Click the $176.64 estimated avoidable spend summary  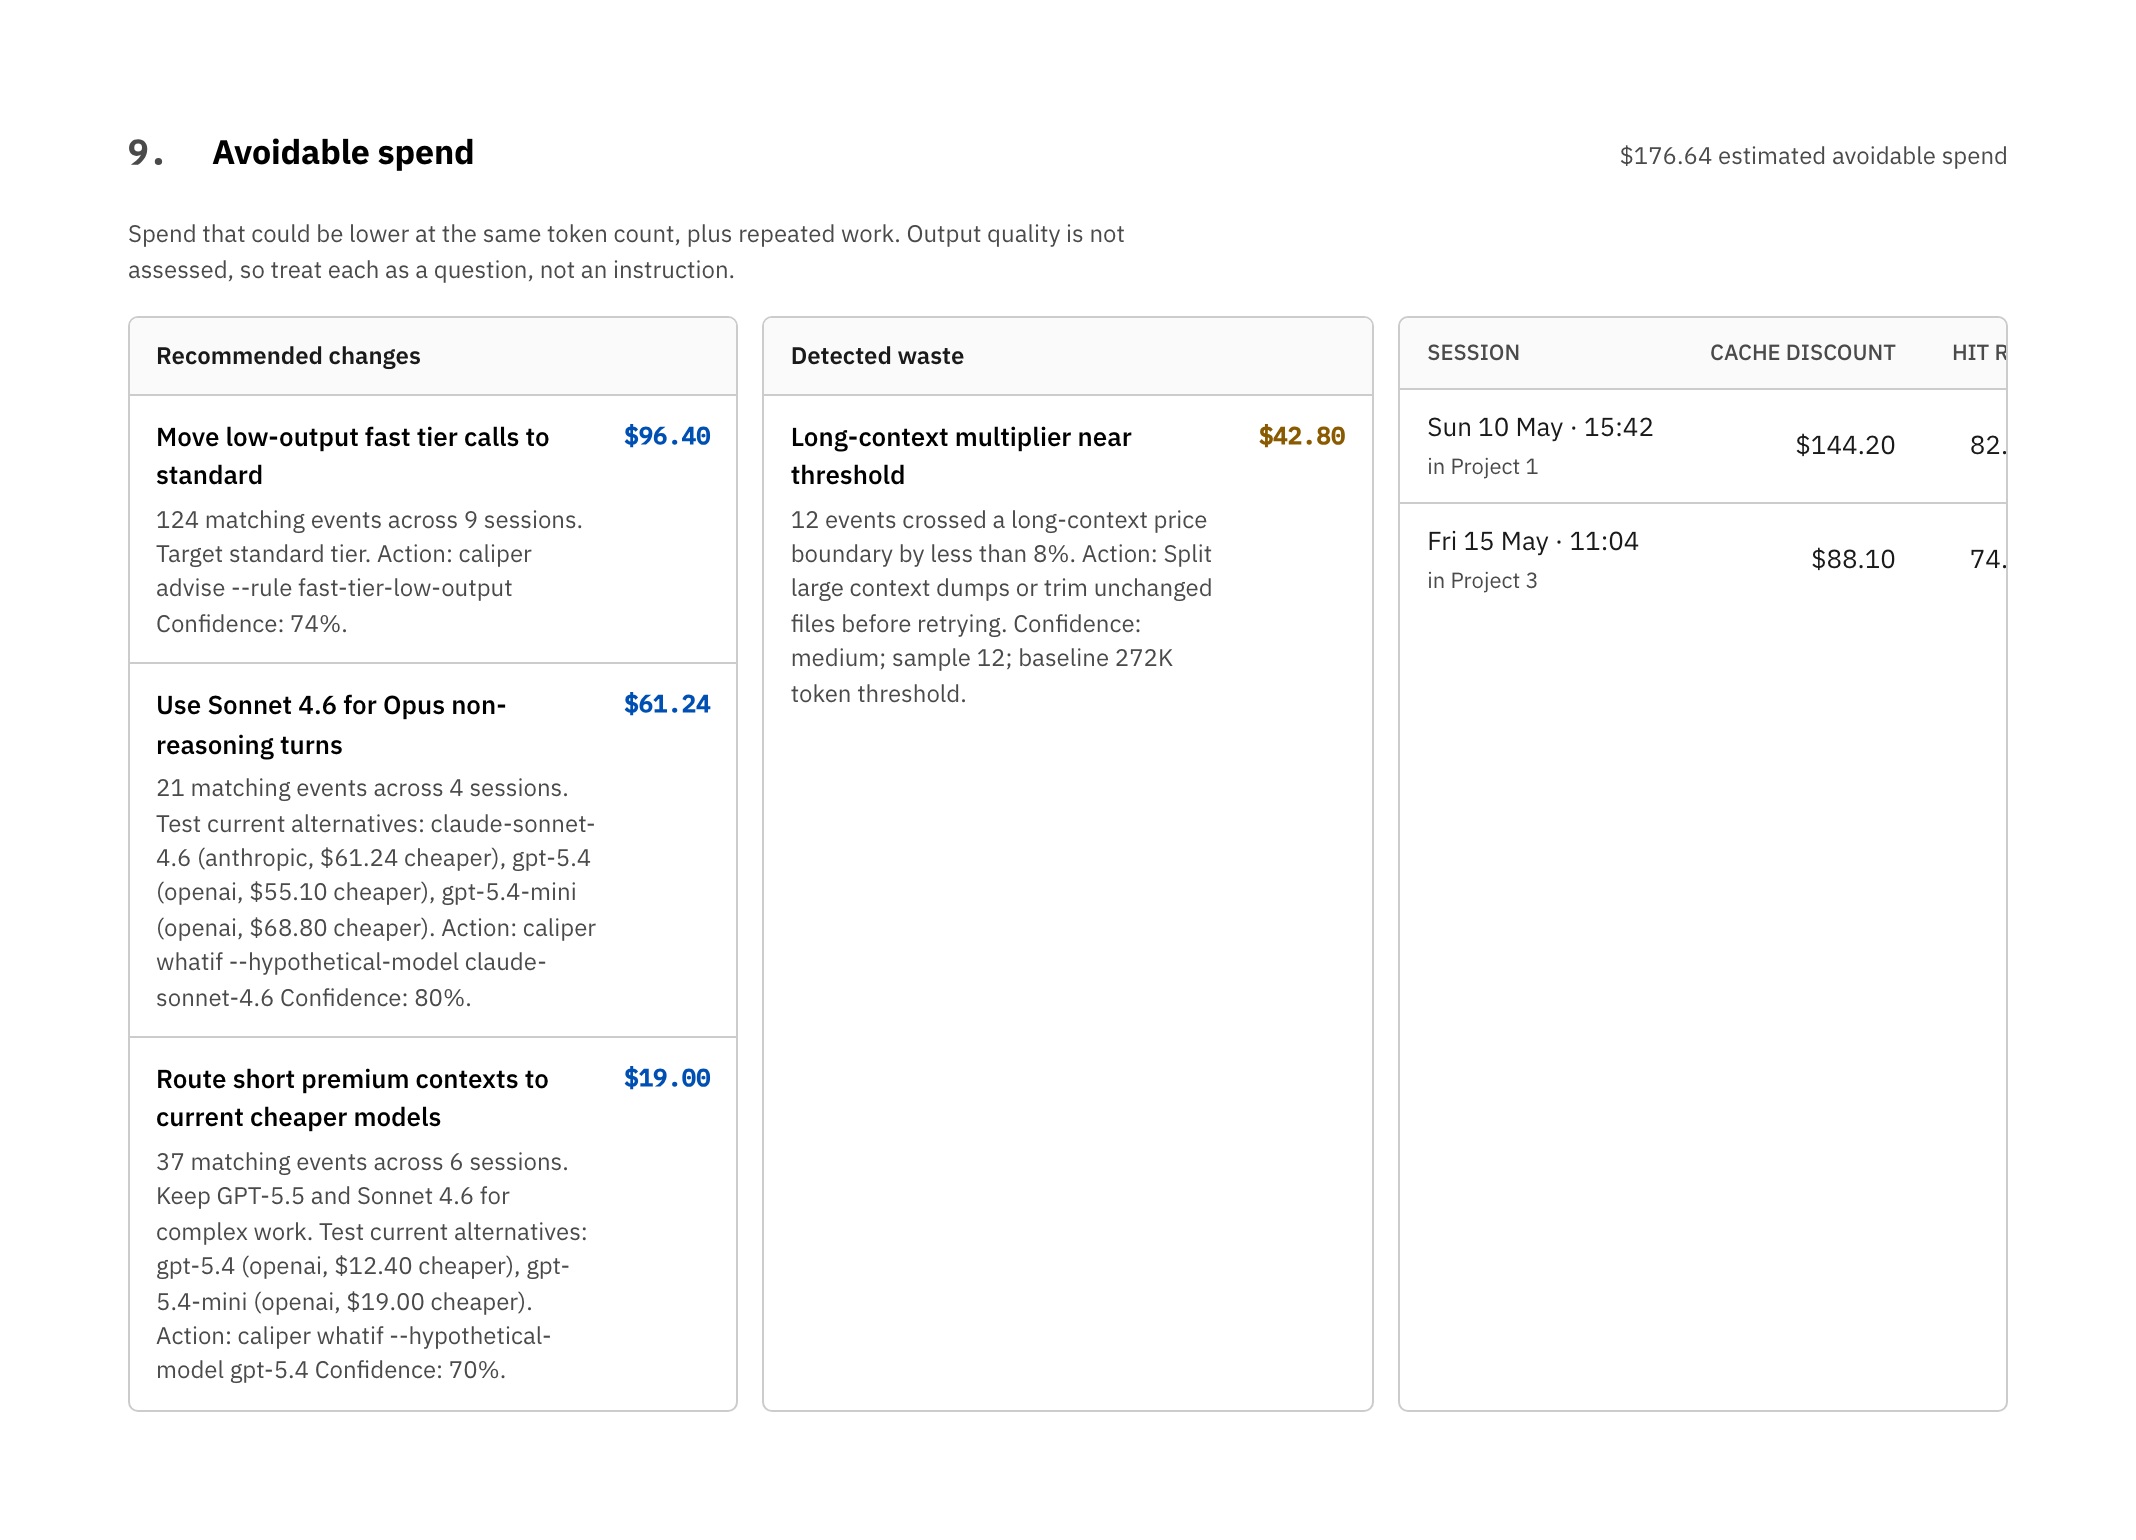[1813, 156]
